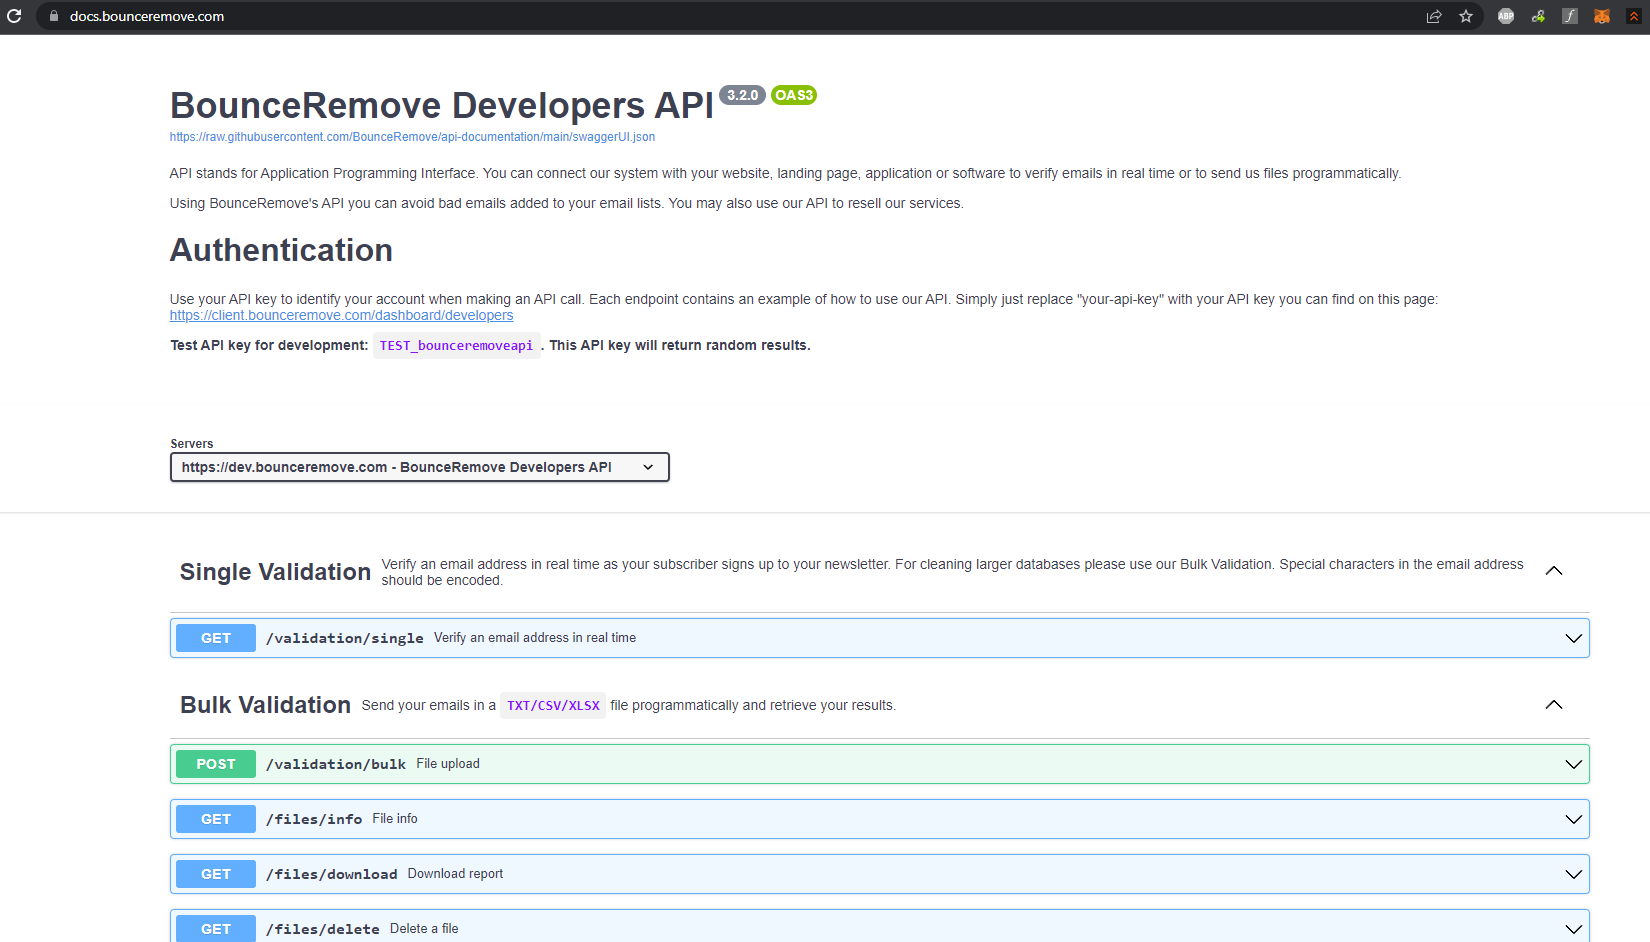Click the GET badge of /files/delete
Viewport: 1650px width, 942px height.
click(x=216, y=929)
